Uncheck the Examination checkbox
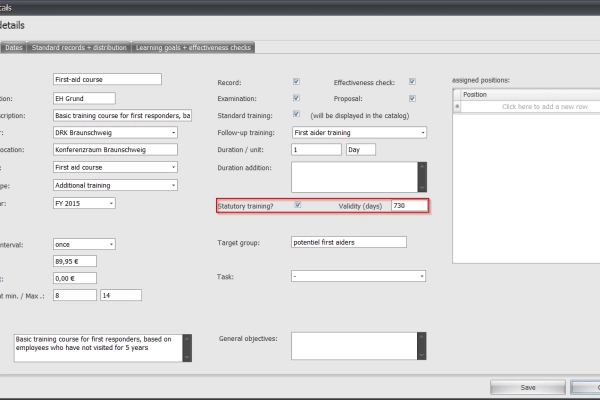 click(x=297, y=99)
